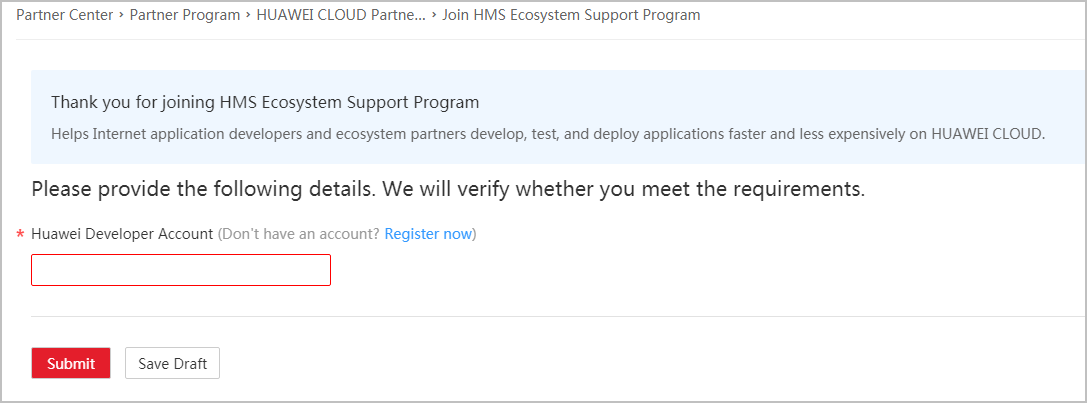Click the chevron right before Join HMS Ecosystem
The width and height of the screenshot is (1087, 403).
pos(434,15)
